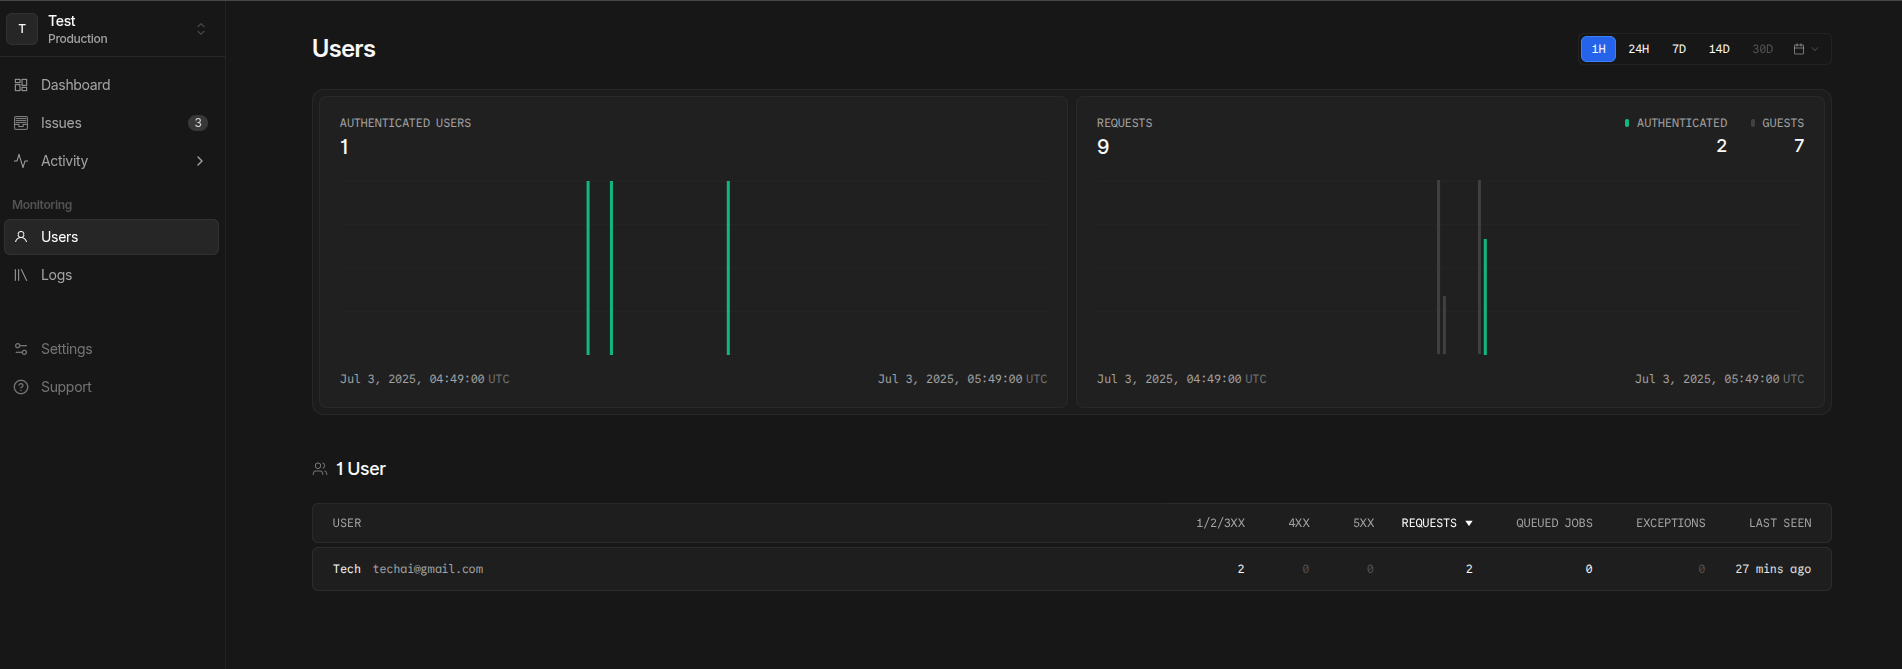The image size is (1902, 669).
Task: Sort table by QUEUED JOBS column
Action: (x=1554, y=523)
